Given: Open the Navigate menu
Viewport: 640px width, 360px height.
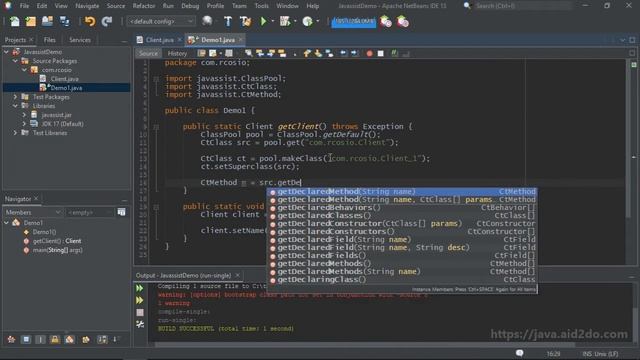Looking at the screenshot, I should tap(87, 6).
